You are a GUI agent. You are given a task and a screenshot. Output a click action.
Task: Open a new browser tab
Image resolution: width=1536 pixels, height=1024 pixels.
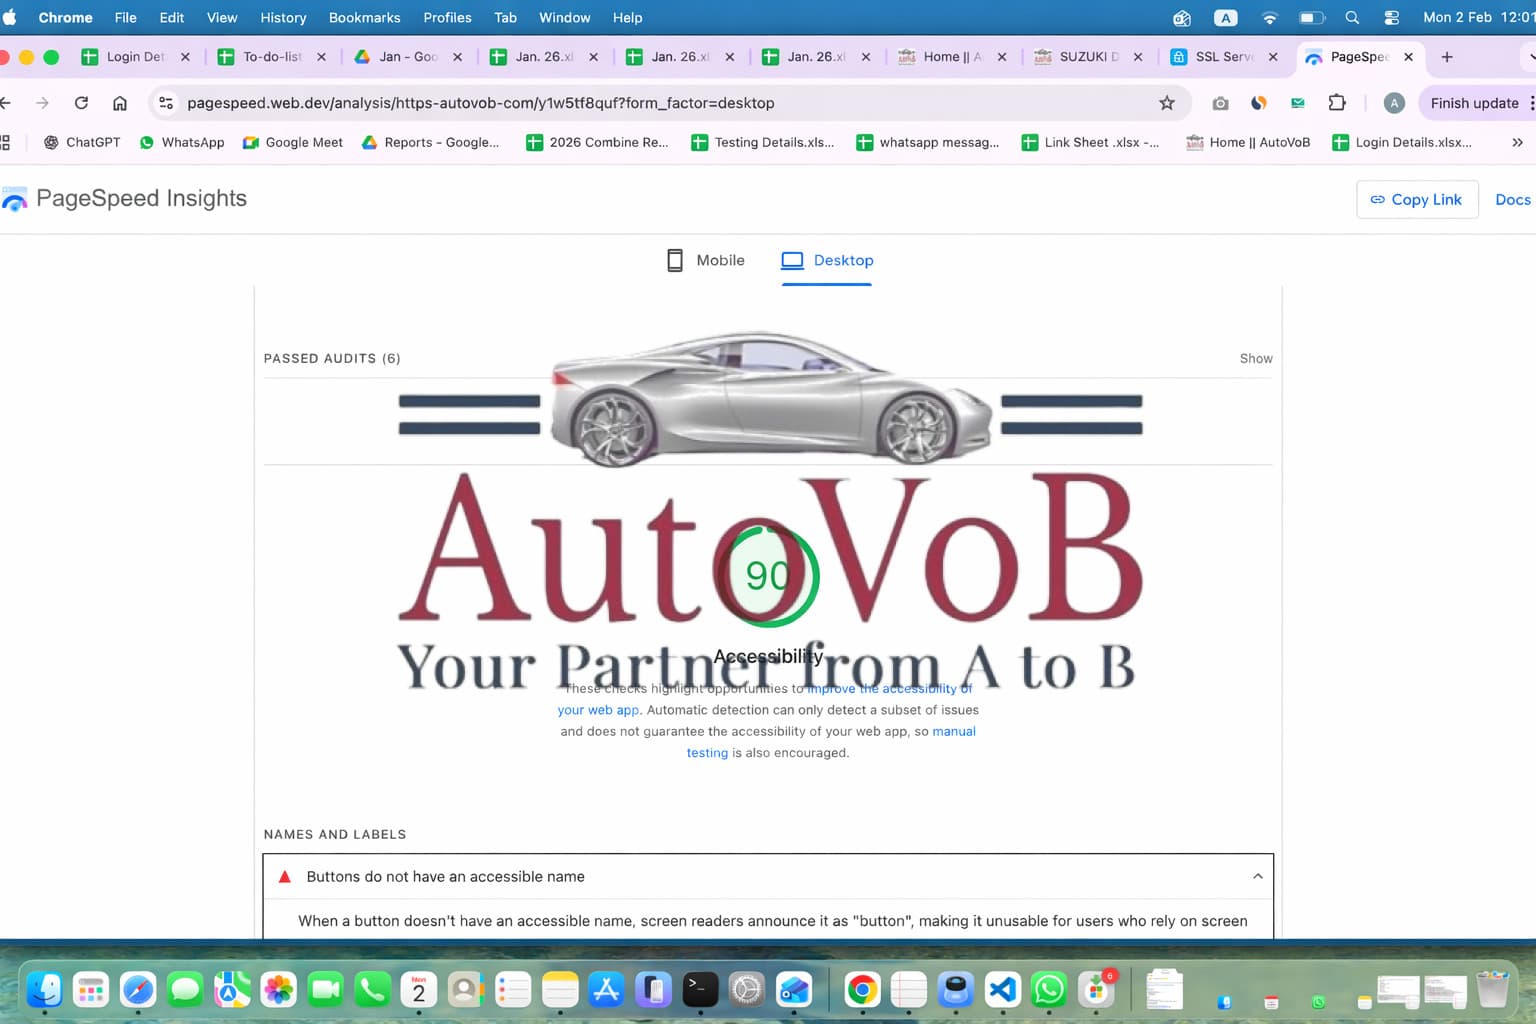tap(1446, 57)
